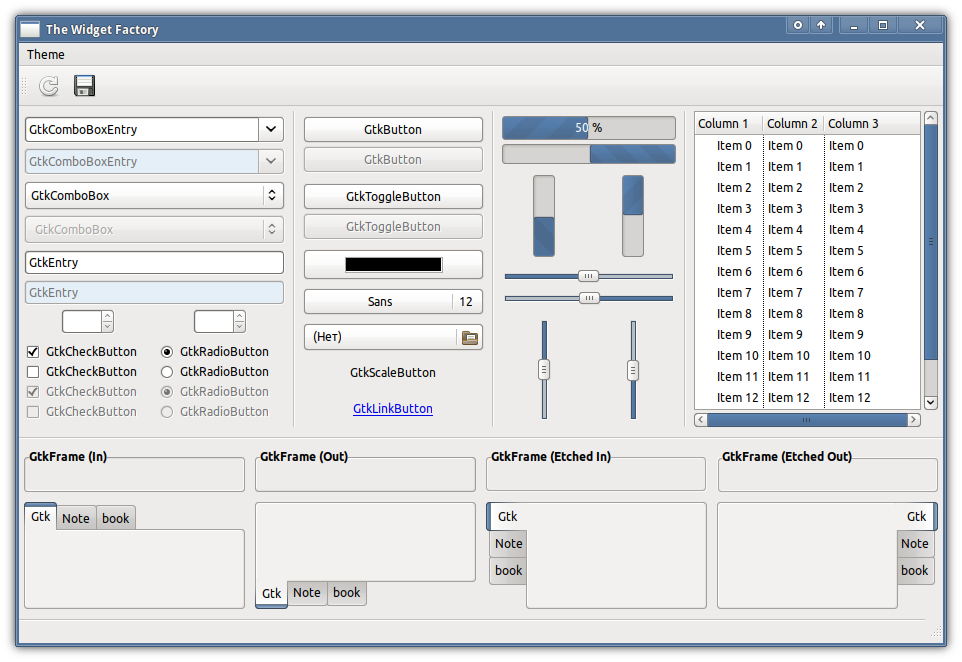Click the circle button in the title bar
The image size is (962, 662).
[798, 25]
